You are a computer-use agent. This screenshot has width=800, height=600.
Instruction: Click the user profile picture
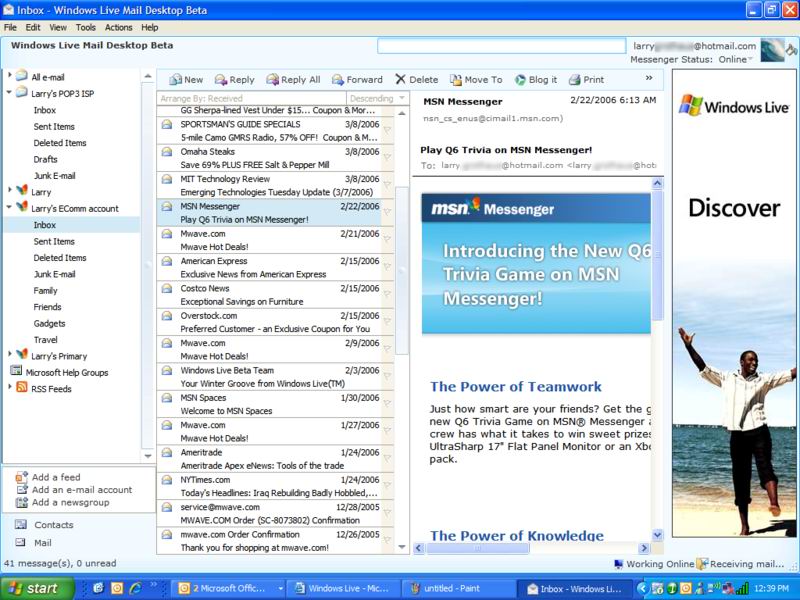click(772, 51)
